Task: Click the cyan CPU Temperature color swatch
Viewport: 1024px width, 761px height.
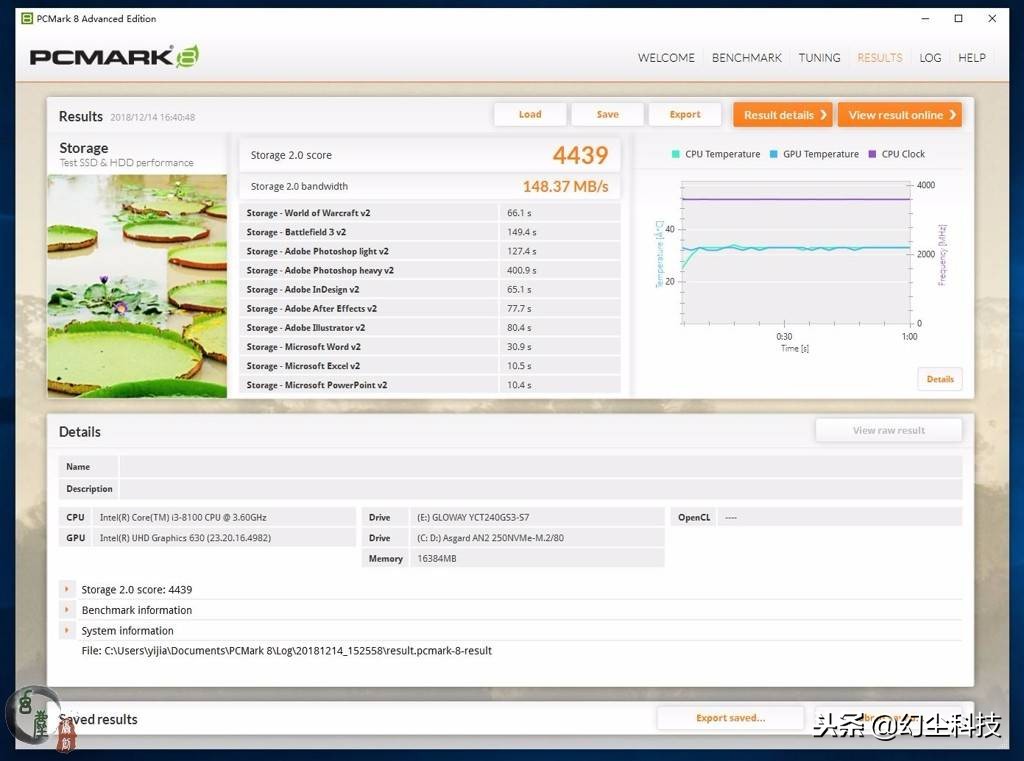Action: coord(674,154)
